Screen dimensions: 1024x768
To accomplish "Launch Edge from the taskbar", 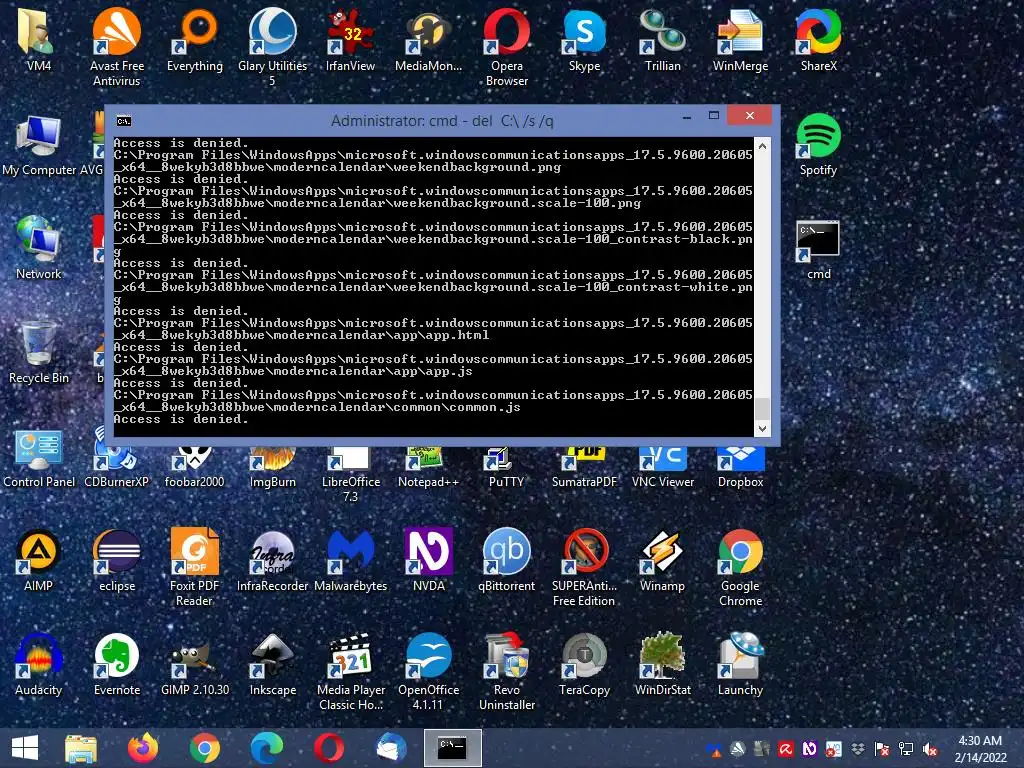I will coord(266,748).
